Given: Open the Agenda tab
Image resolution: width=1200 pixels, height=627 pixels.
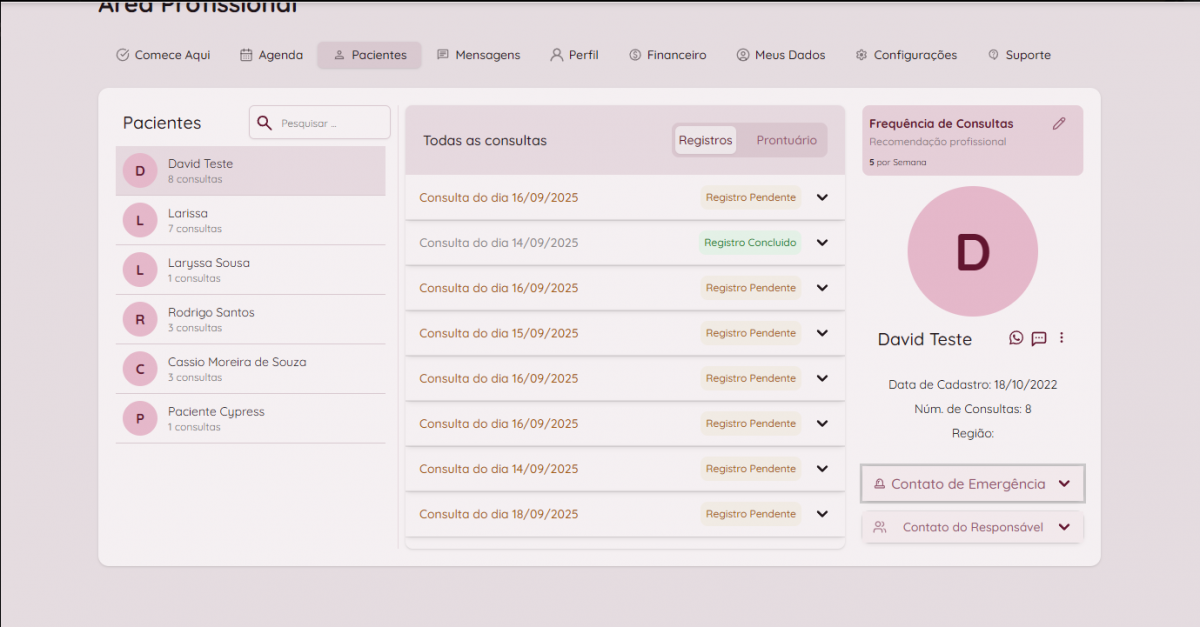Looking at the screenshot, I should coord(271,55).
